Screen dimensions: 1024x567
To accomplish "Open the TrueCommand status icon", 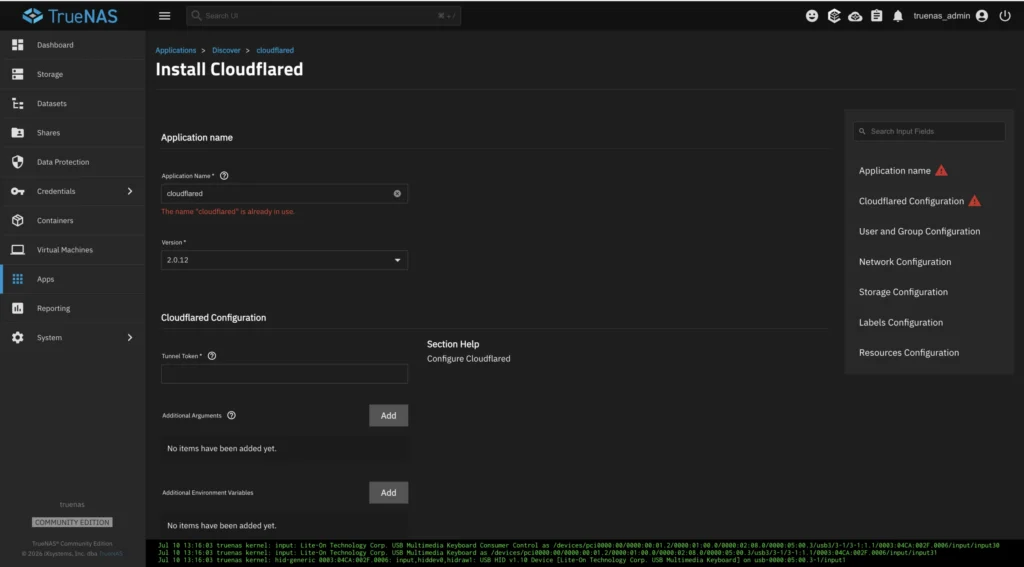I will [x=834, y=16].
